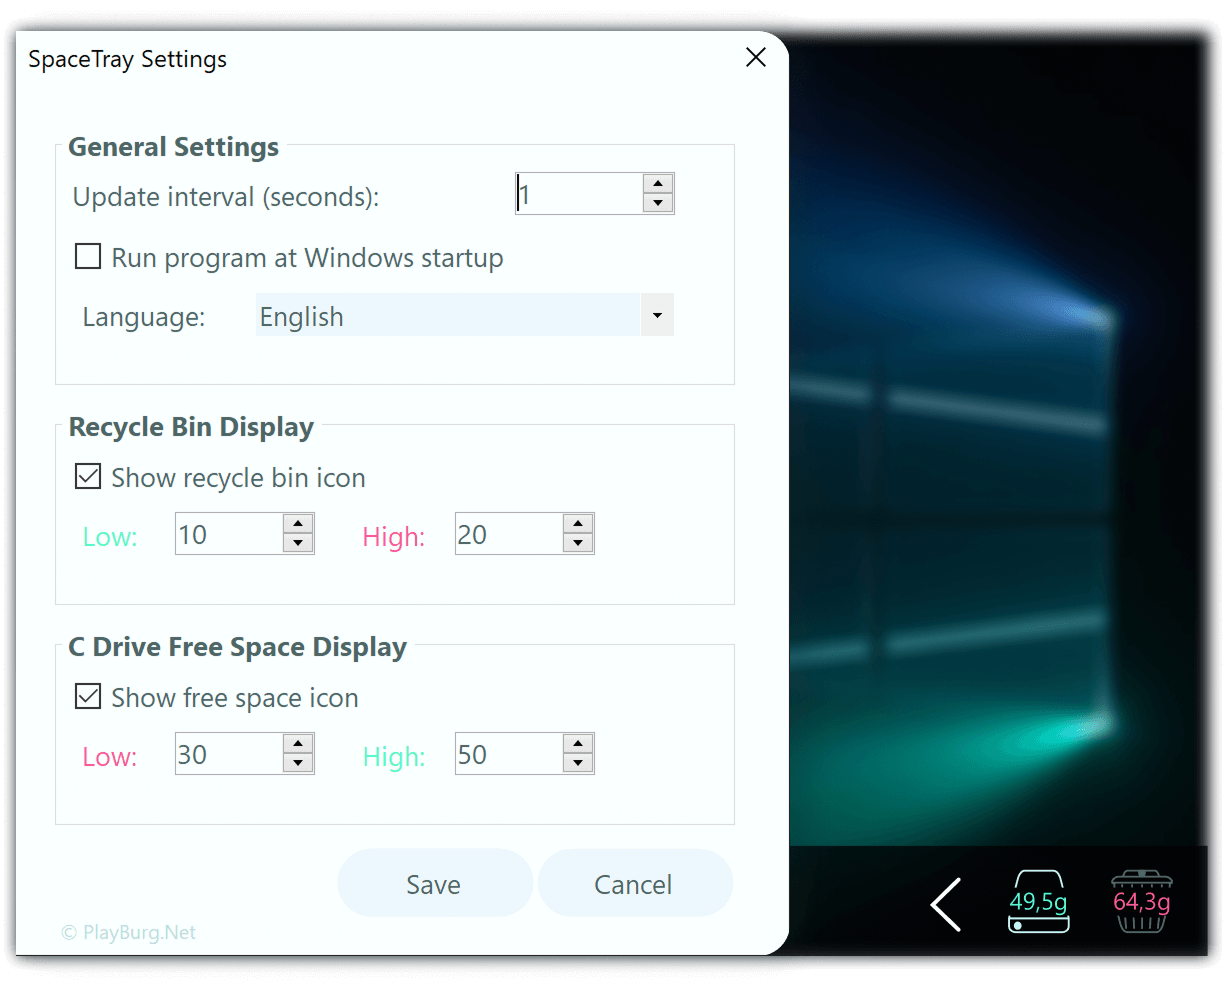The image size is (1226, 987).
Task: Click the drive free space tray icon showing 49,5g
Action: tap(1038, 902)
